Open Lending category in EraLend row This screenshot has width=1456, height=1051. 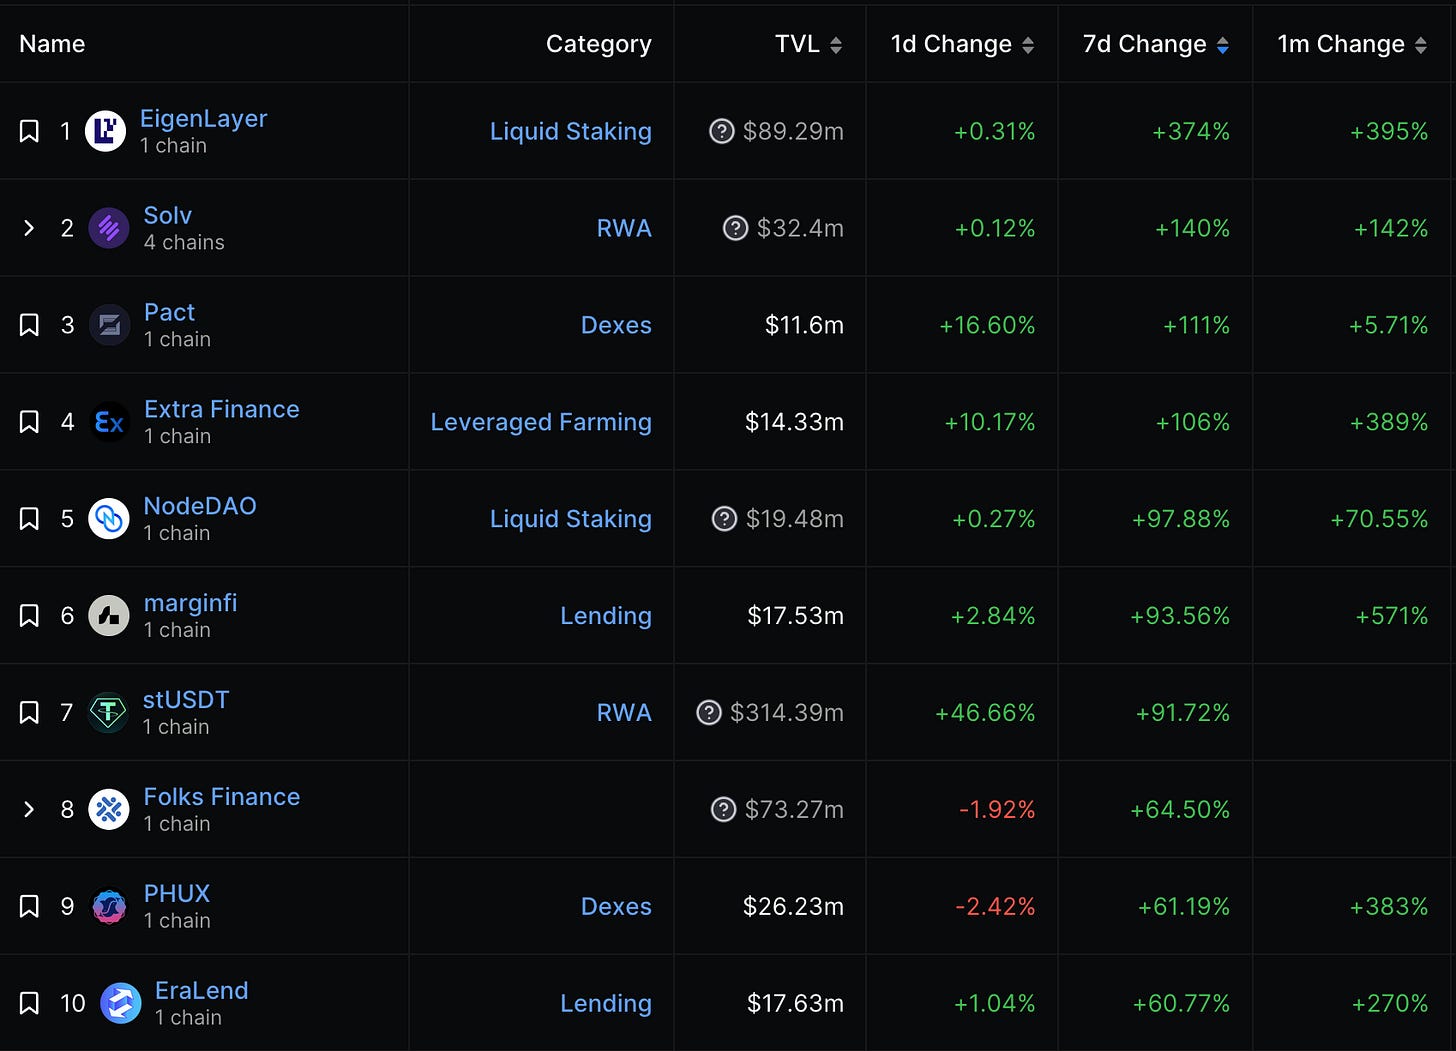(x=606, y=1004)
